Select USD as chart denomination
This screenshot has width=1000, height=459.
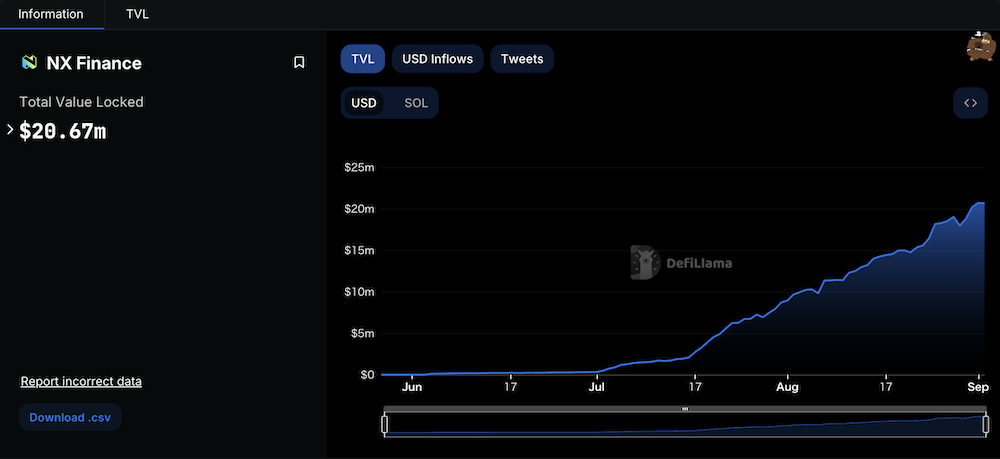(x=364, y=103)
